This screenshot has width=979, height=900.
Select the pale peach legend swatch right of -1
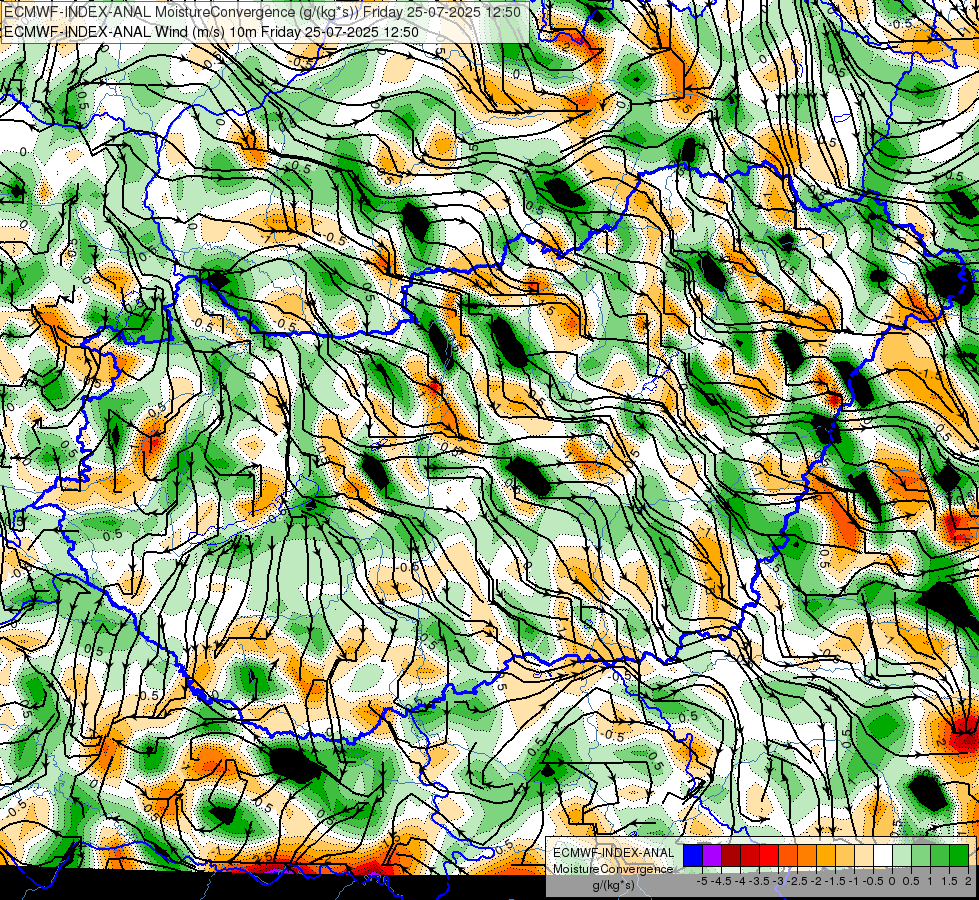[863, 856]
